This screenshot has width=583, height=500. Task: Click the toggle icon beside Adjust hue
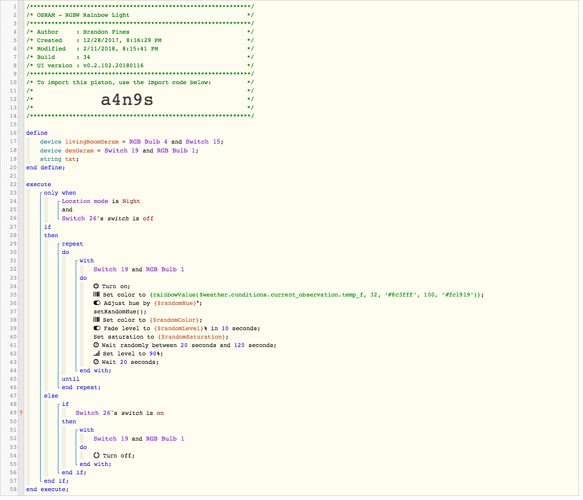(x=97, y=303)
